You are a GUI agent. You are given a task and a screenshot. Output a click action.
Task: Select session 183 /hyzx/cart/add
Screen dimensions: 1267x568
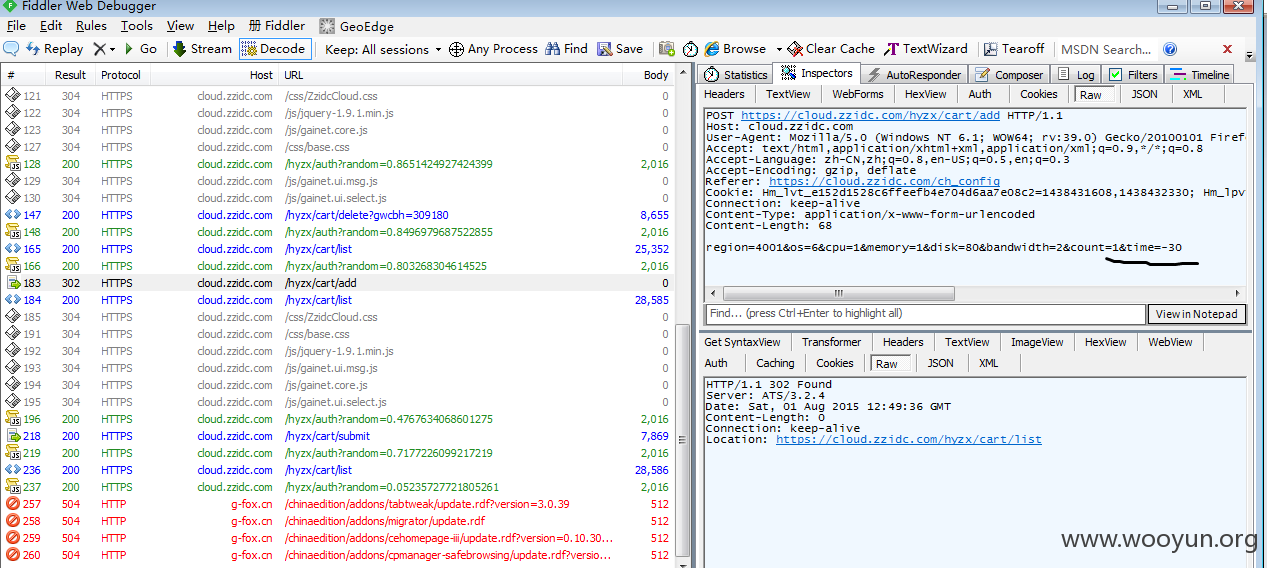tap(337, 283)
